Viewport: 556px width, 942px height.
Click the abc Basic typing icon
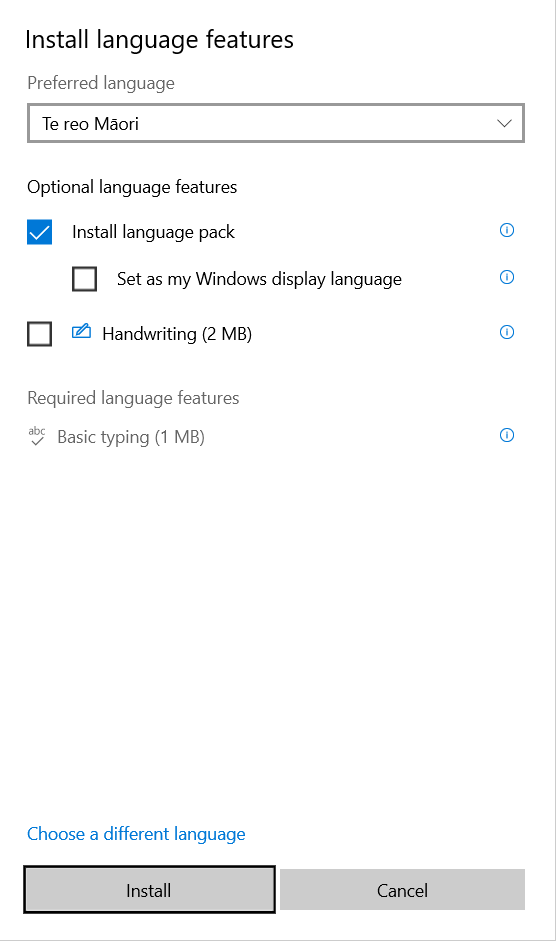tap(37, 436)
